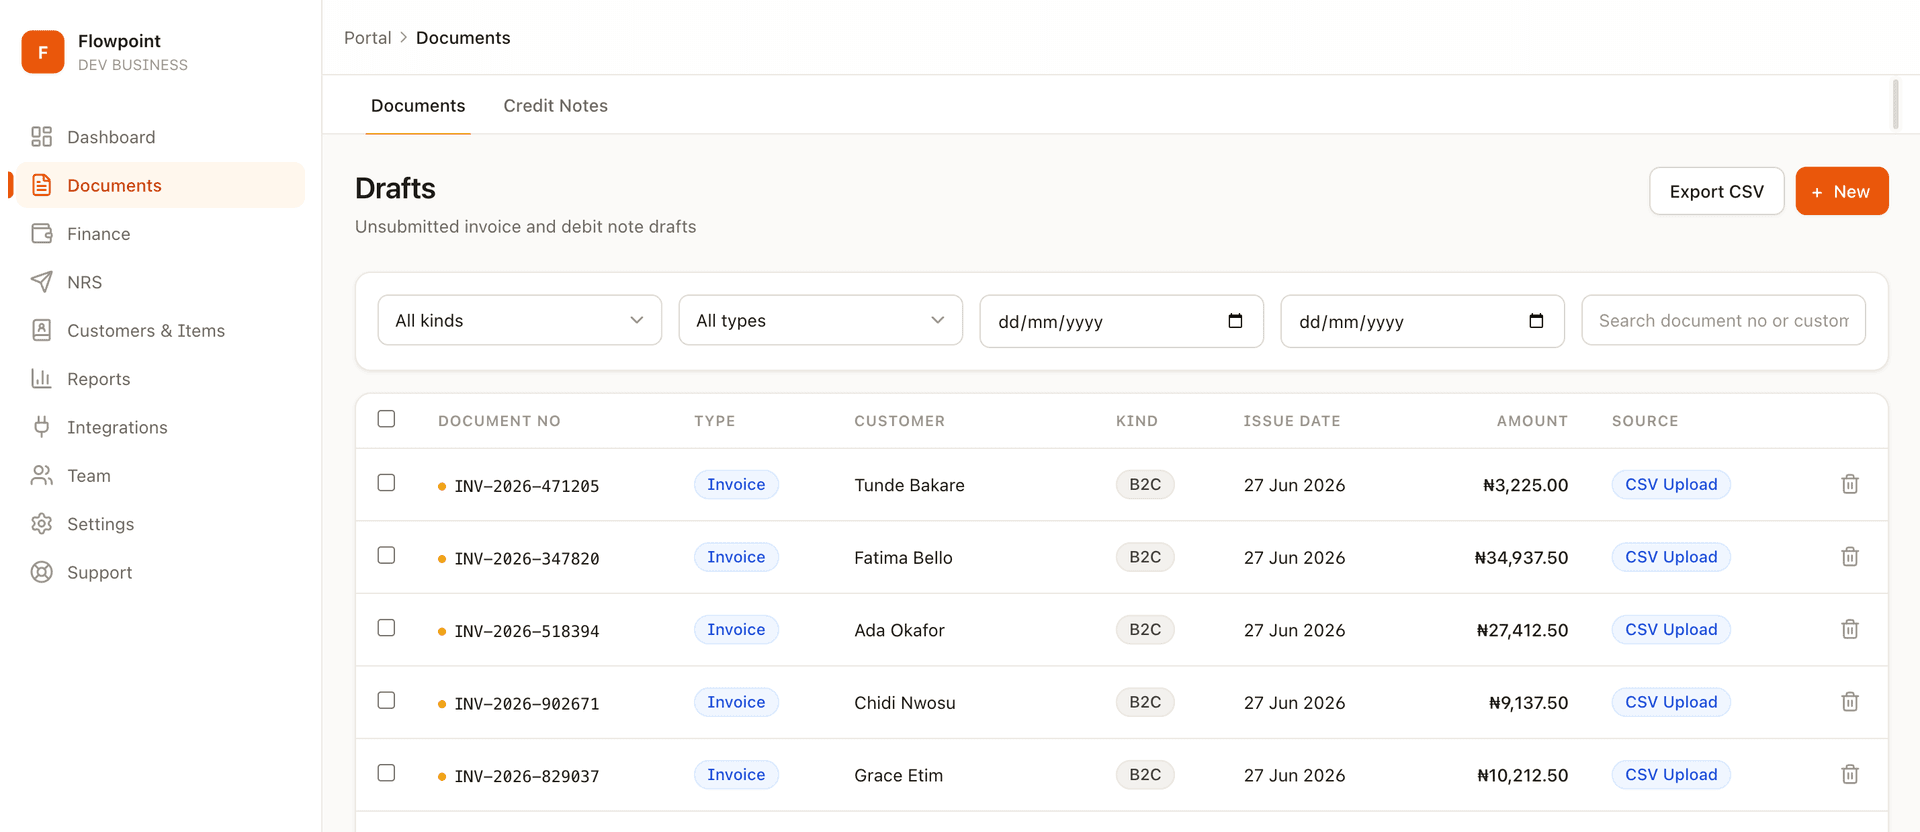Click amount ₦9,137.50

(x=1528, y=703)
